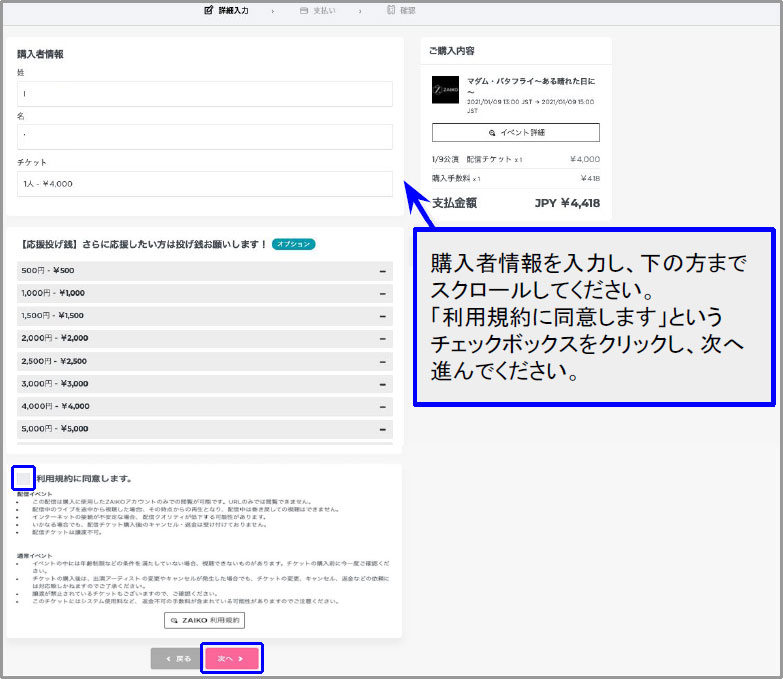This screenshot has width=783, height=679.
Task: Open the イベント詳細 button
Action: tap(516, 133)
